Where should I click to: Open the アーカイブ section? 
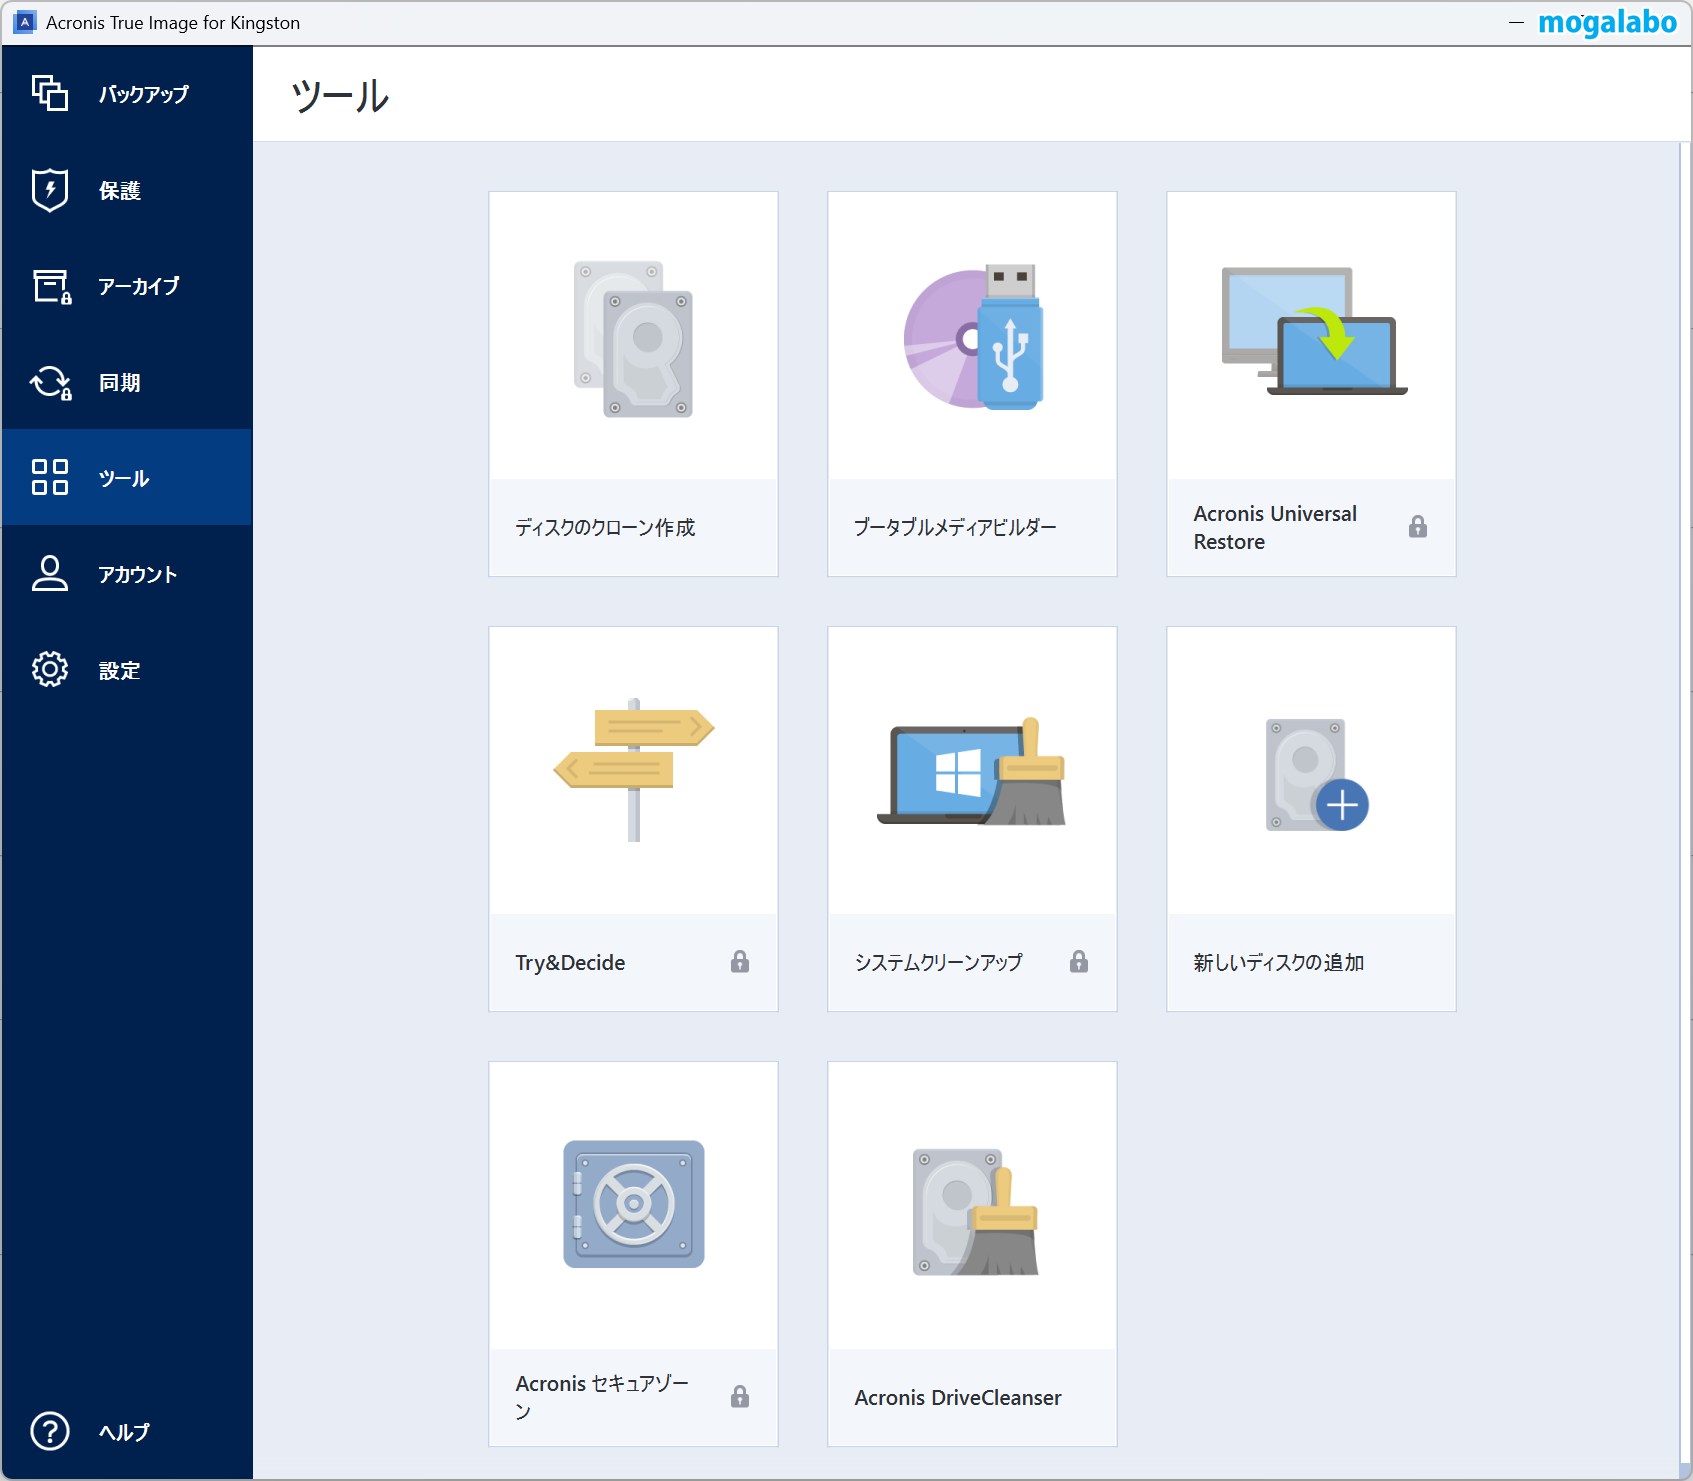(x=126, y=285)
